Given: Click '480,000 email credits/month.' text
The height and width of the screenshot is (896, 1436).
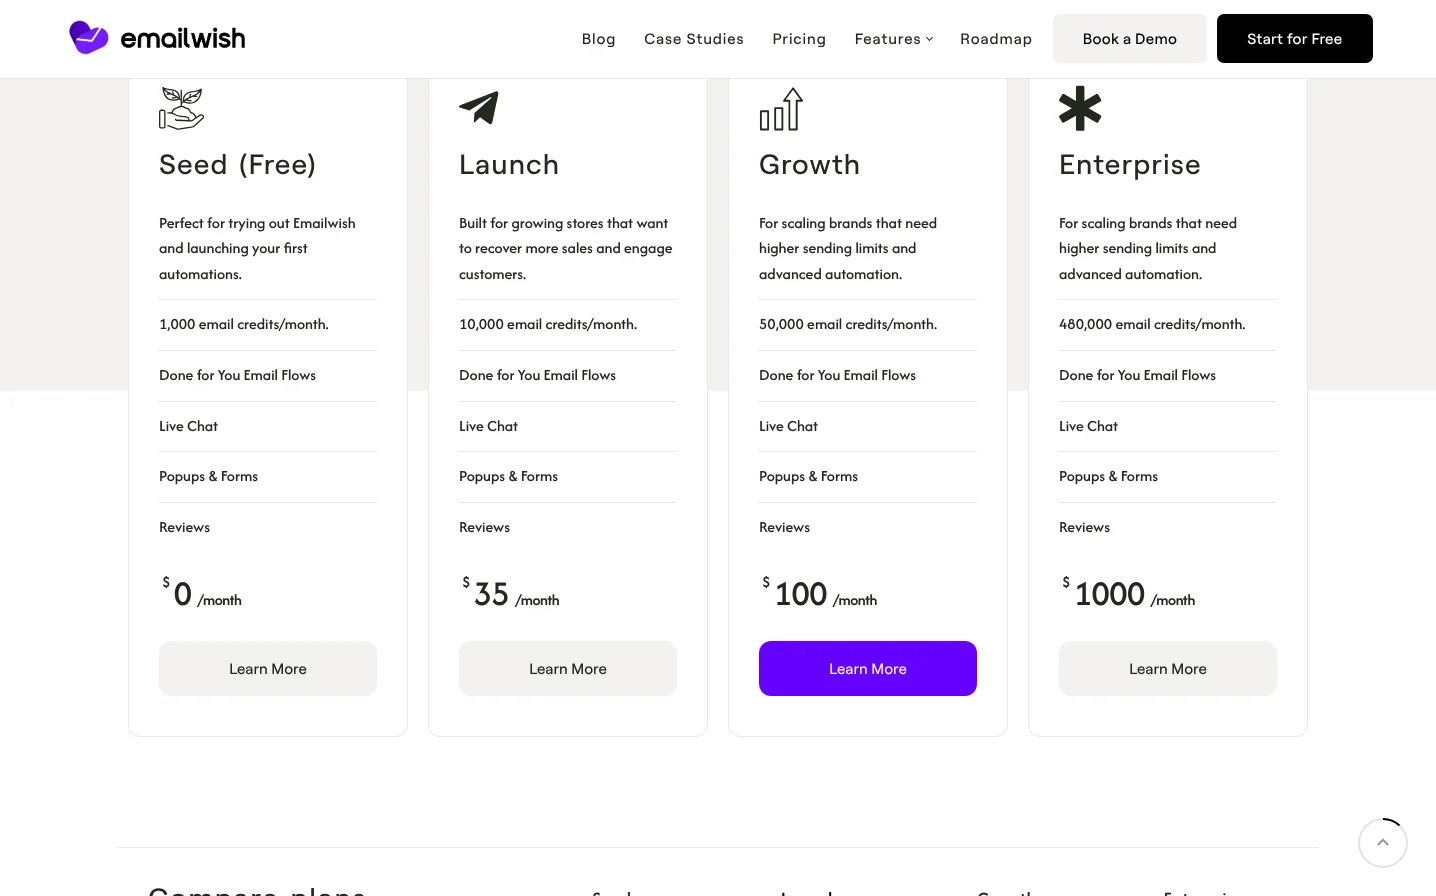Looking at the screenshot, I should [x=1152, y=324].
